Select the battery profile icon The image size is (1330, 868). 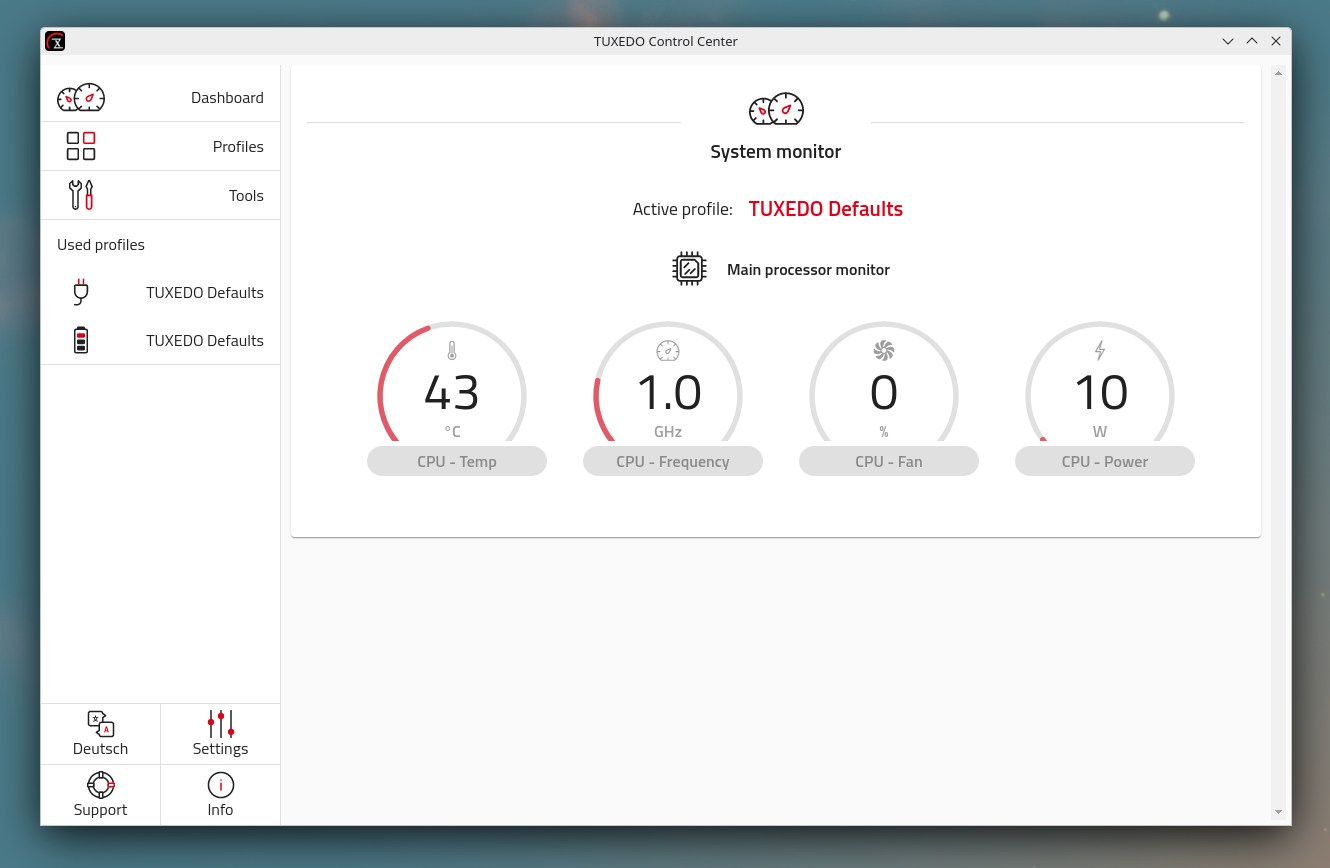(81, 340)
